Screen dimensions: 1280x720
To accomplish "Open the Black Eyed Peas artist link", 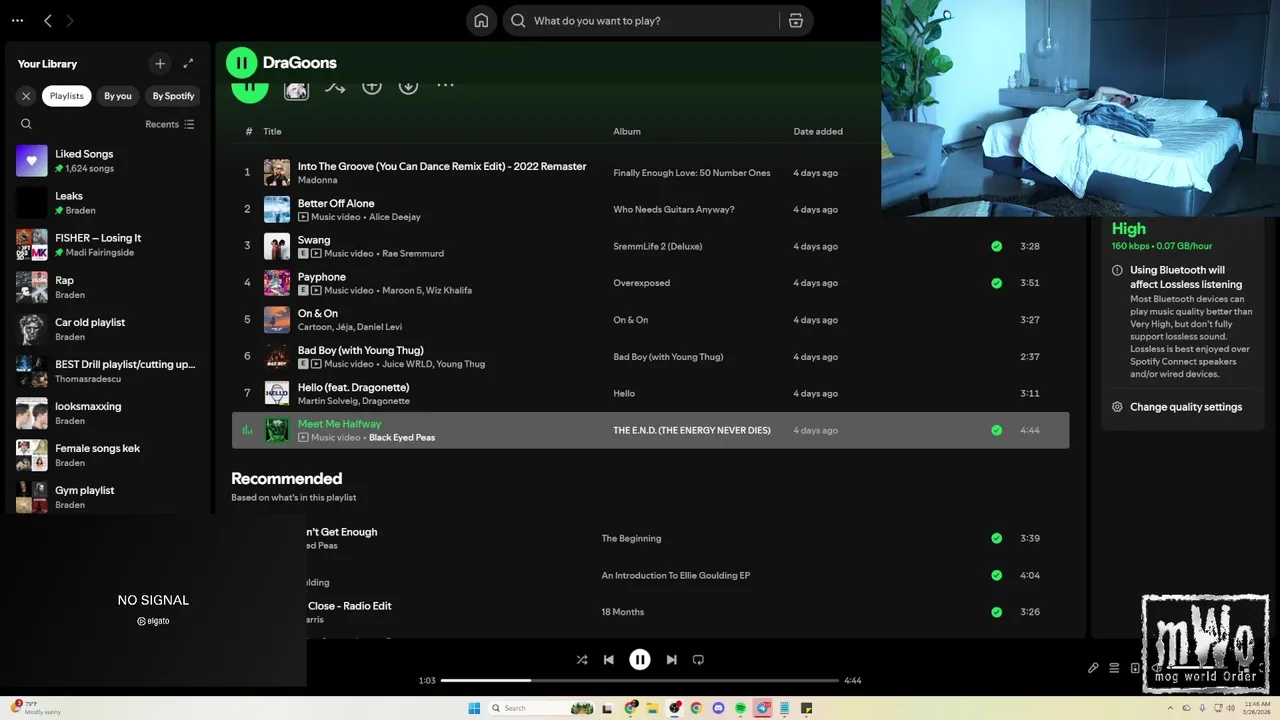I will point(402,438).
